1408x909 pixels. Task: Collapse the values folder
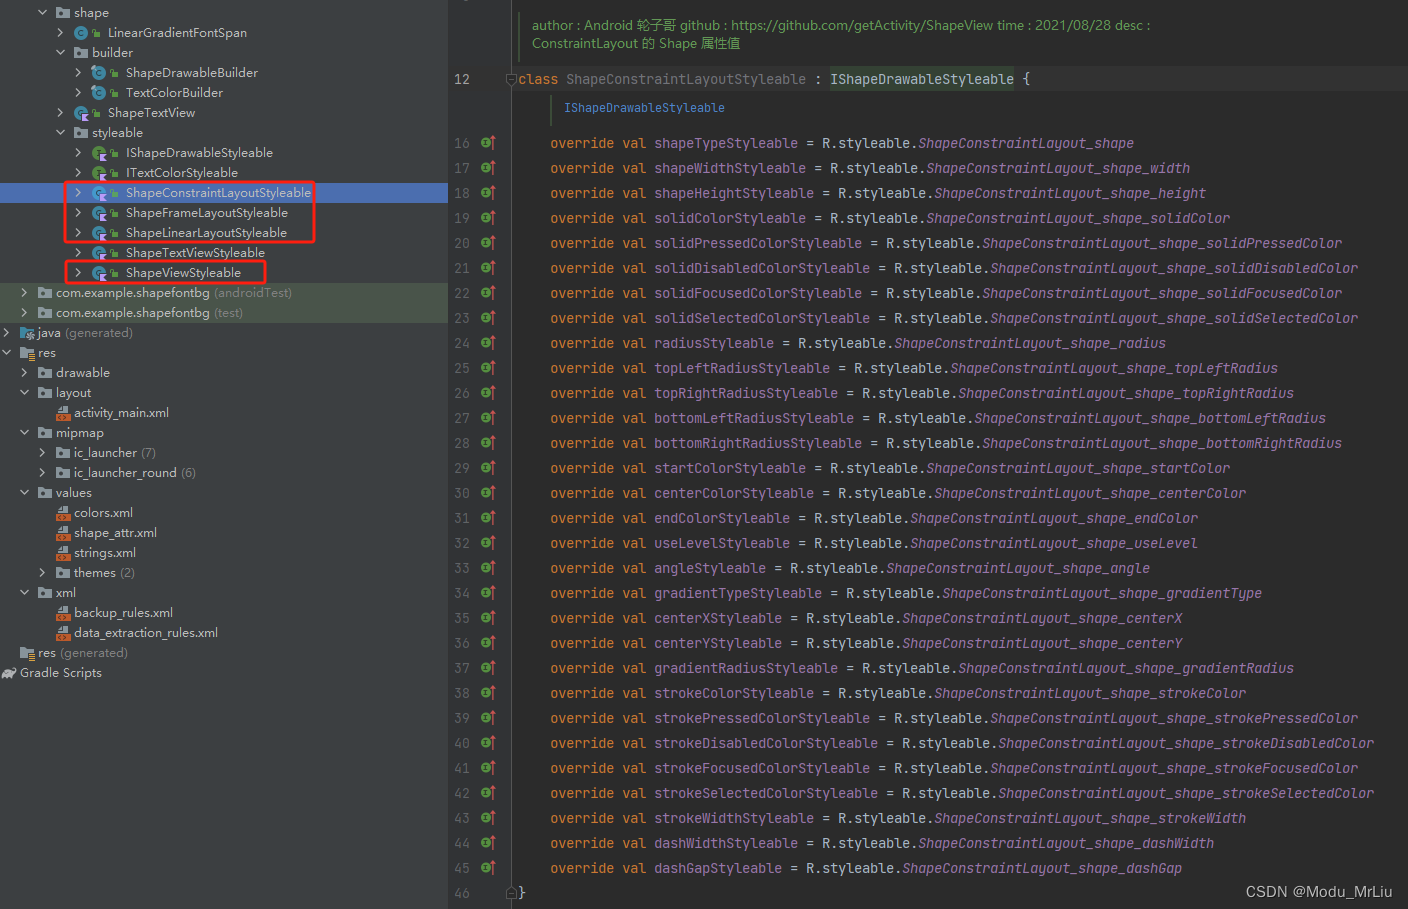pyautogui.click(x=24, y=493)
